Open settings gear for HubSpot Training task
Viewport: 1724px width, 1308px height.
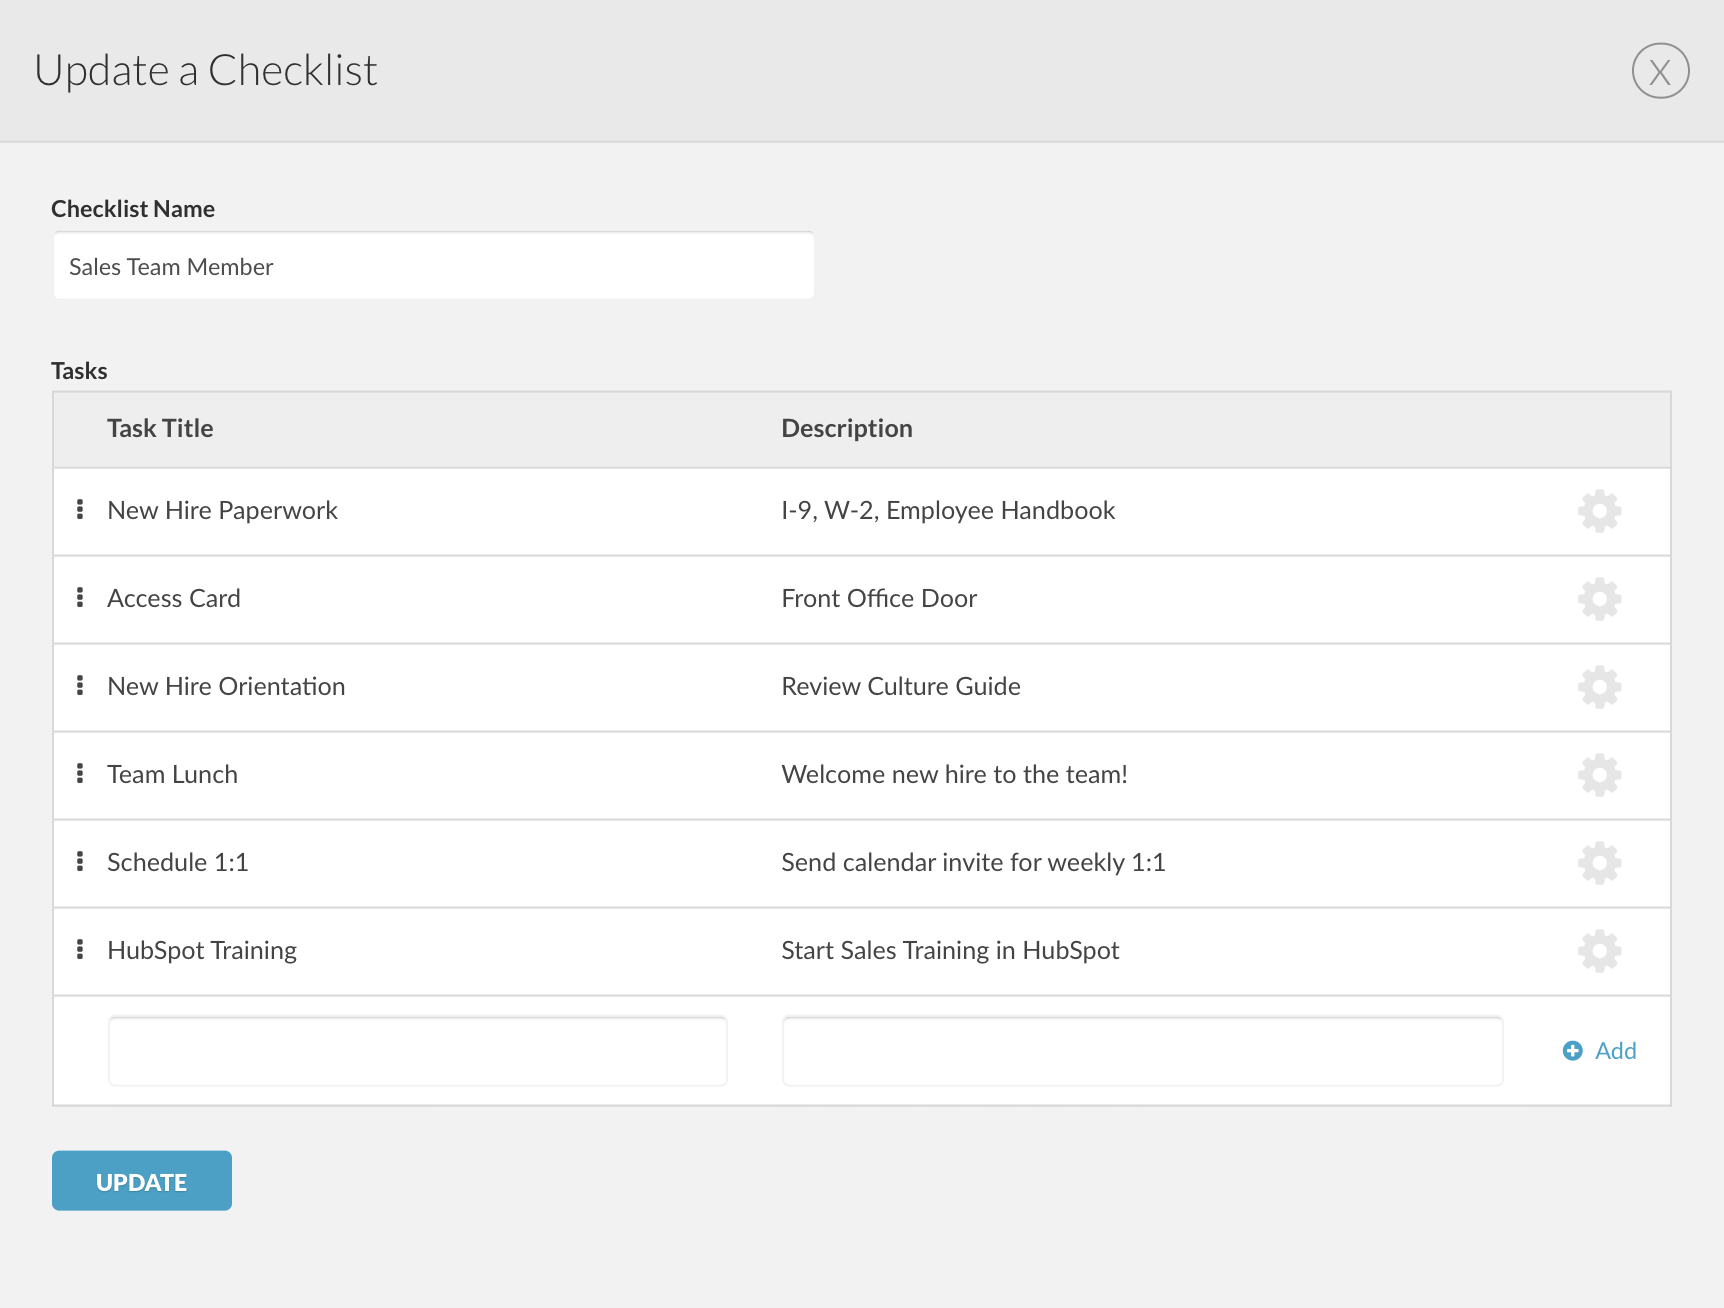point(1599,951)
